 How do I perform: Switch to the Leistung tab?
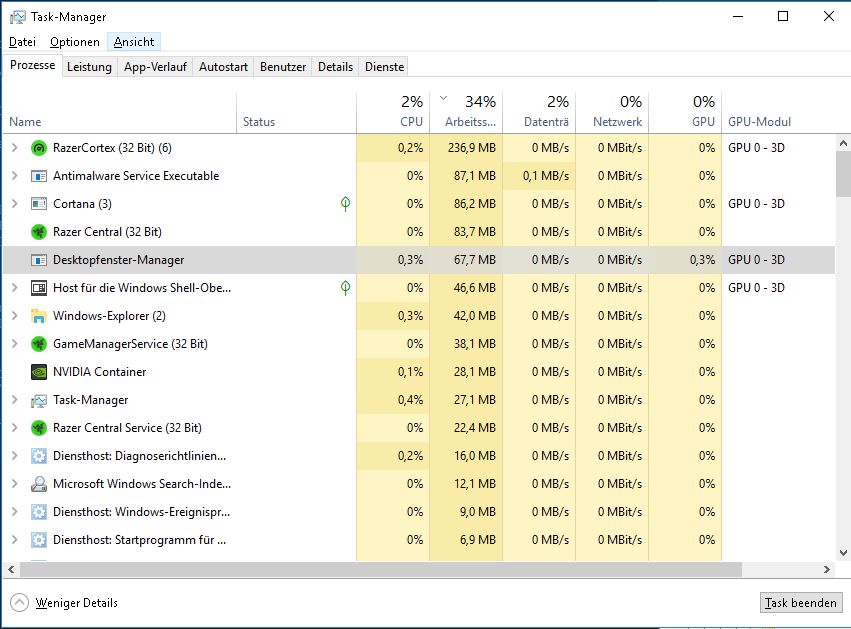point(89,67)
